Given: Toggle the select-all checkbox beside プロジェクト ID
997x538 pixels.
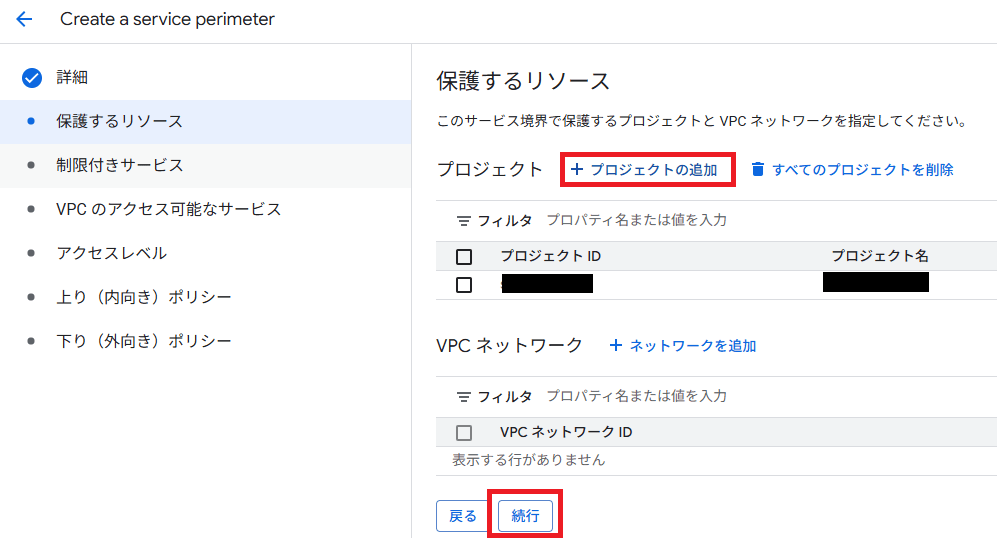Looking at the screenshot, I should click(464, 257).
